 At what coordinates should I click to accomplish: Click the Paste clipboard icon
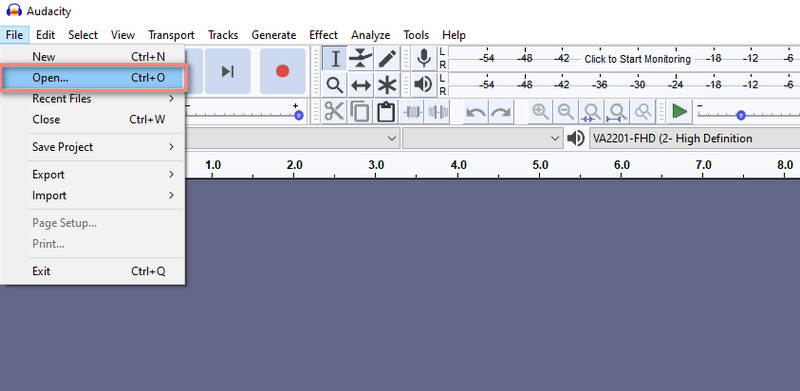click(386, 111)
